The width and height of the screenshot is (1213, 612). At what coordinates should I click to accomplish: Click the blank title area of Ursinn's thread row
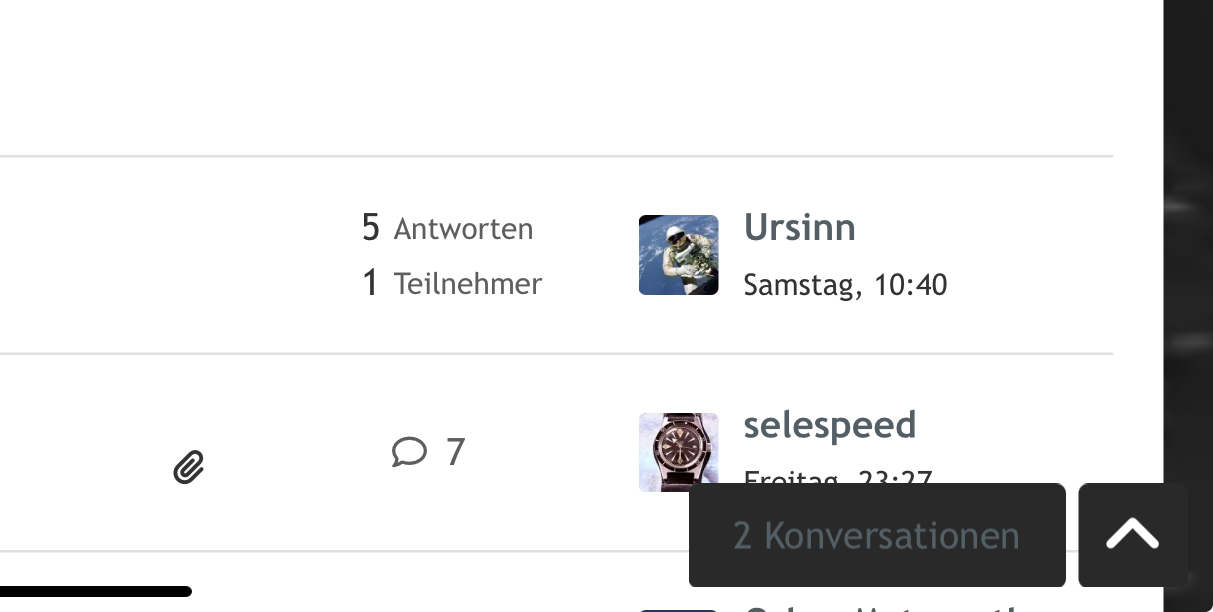click(150, 255)
